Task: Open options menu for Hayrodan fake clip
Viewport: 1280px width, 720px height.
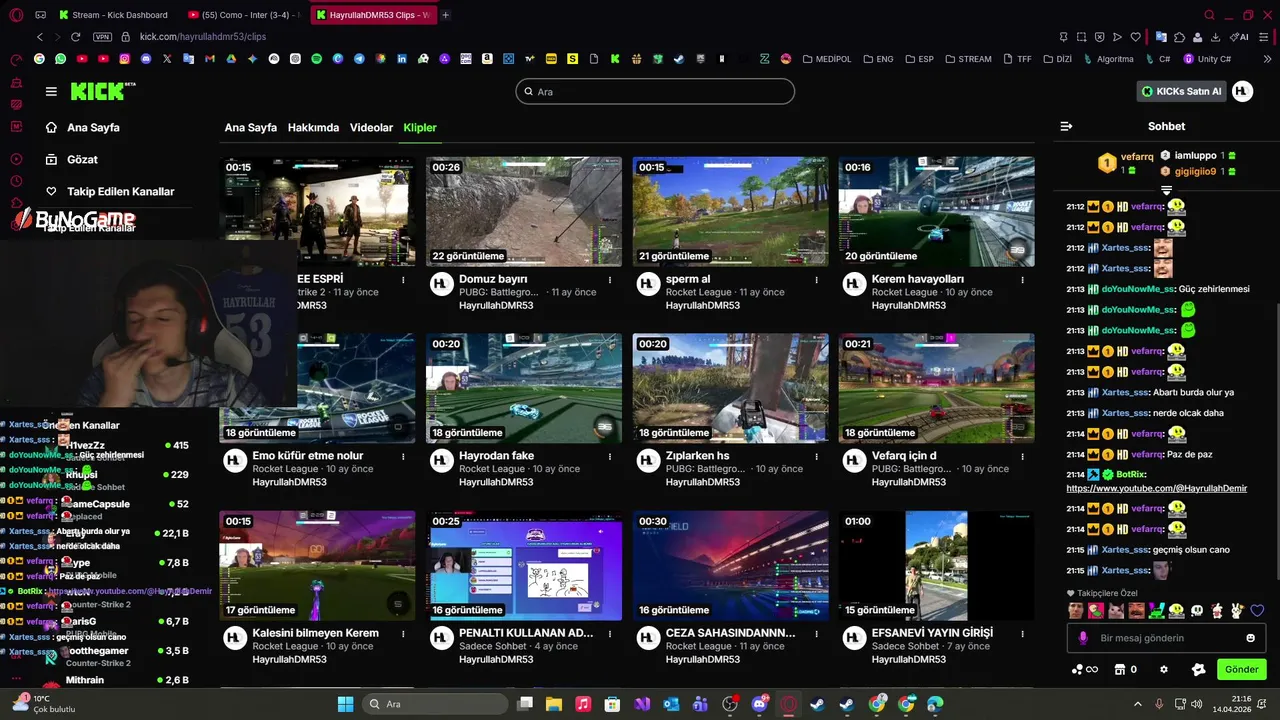Action: tap(610, 457)
